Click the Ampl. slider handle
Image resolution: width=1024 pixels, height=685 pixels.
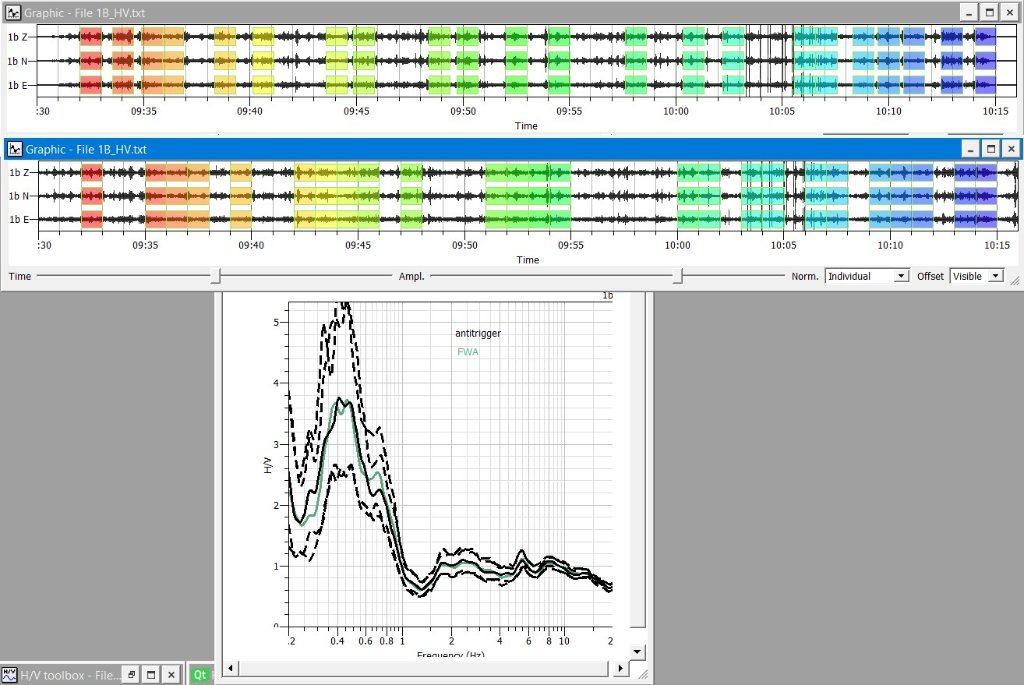tap(679, 276)
